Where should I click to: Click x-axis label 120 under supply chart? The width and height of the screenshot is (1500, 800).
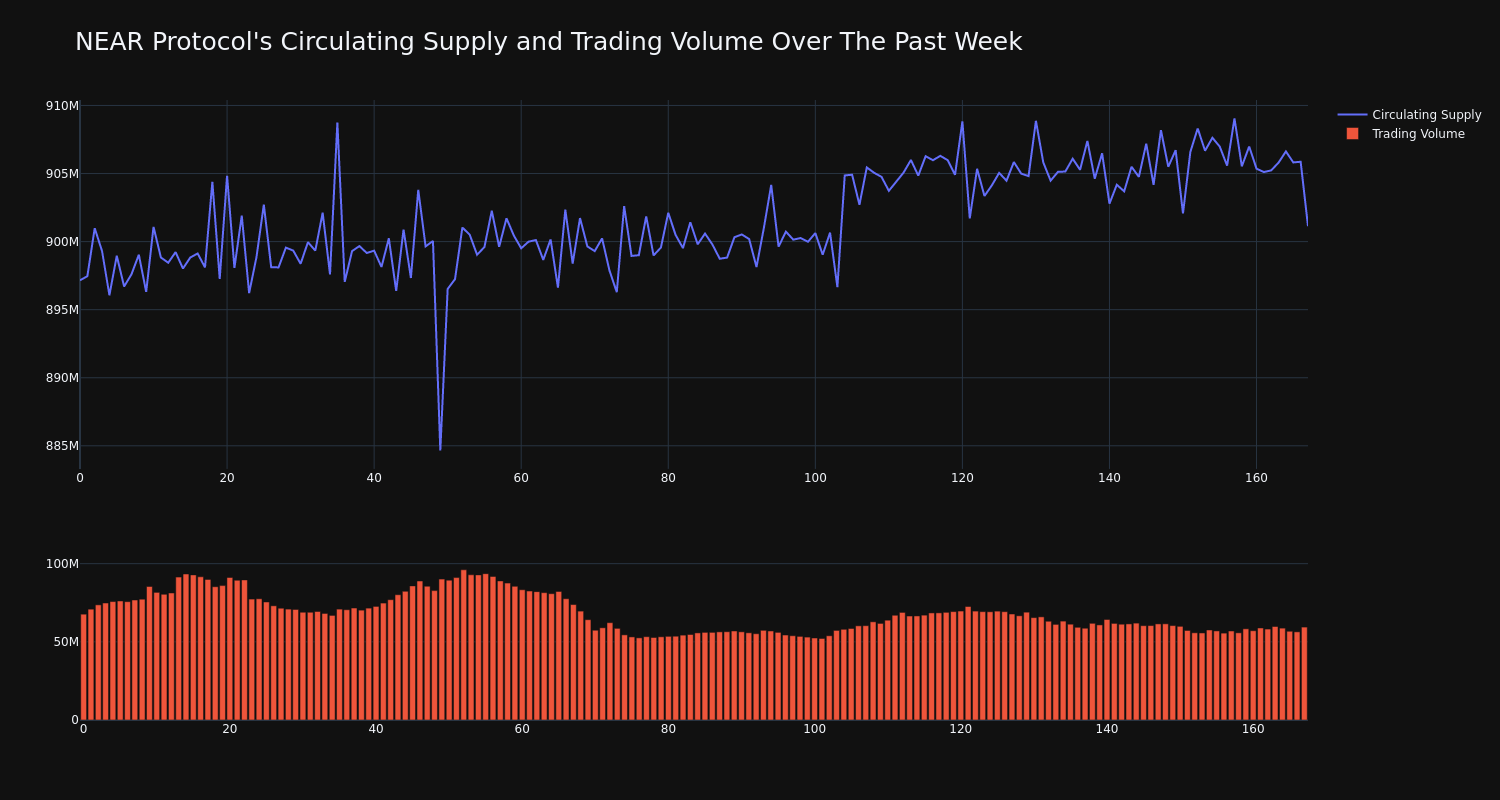click(962, 478)
